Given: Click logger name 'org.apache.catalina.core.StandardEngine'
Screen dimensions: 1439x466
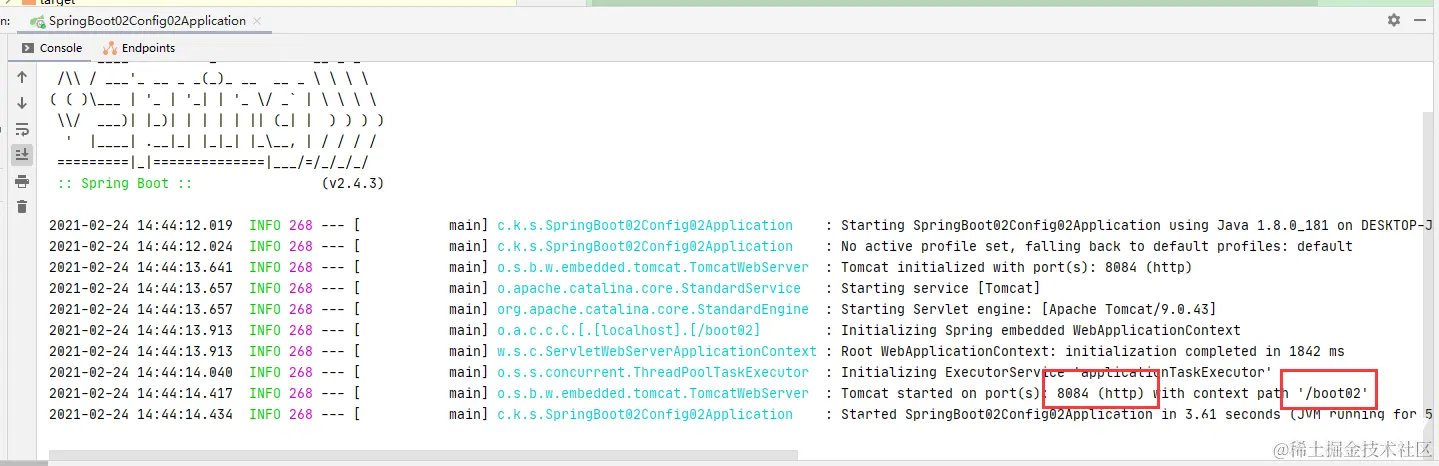Looking at the screenshot, I should coord(652,309).
